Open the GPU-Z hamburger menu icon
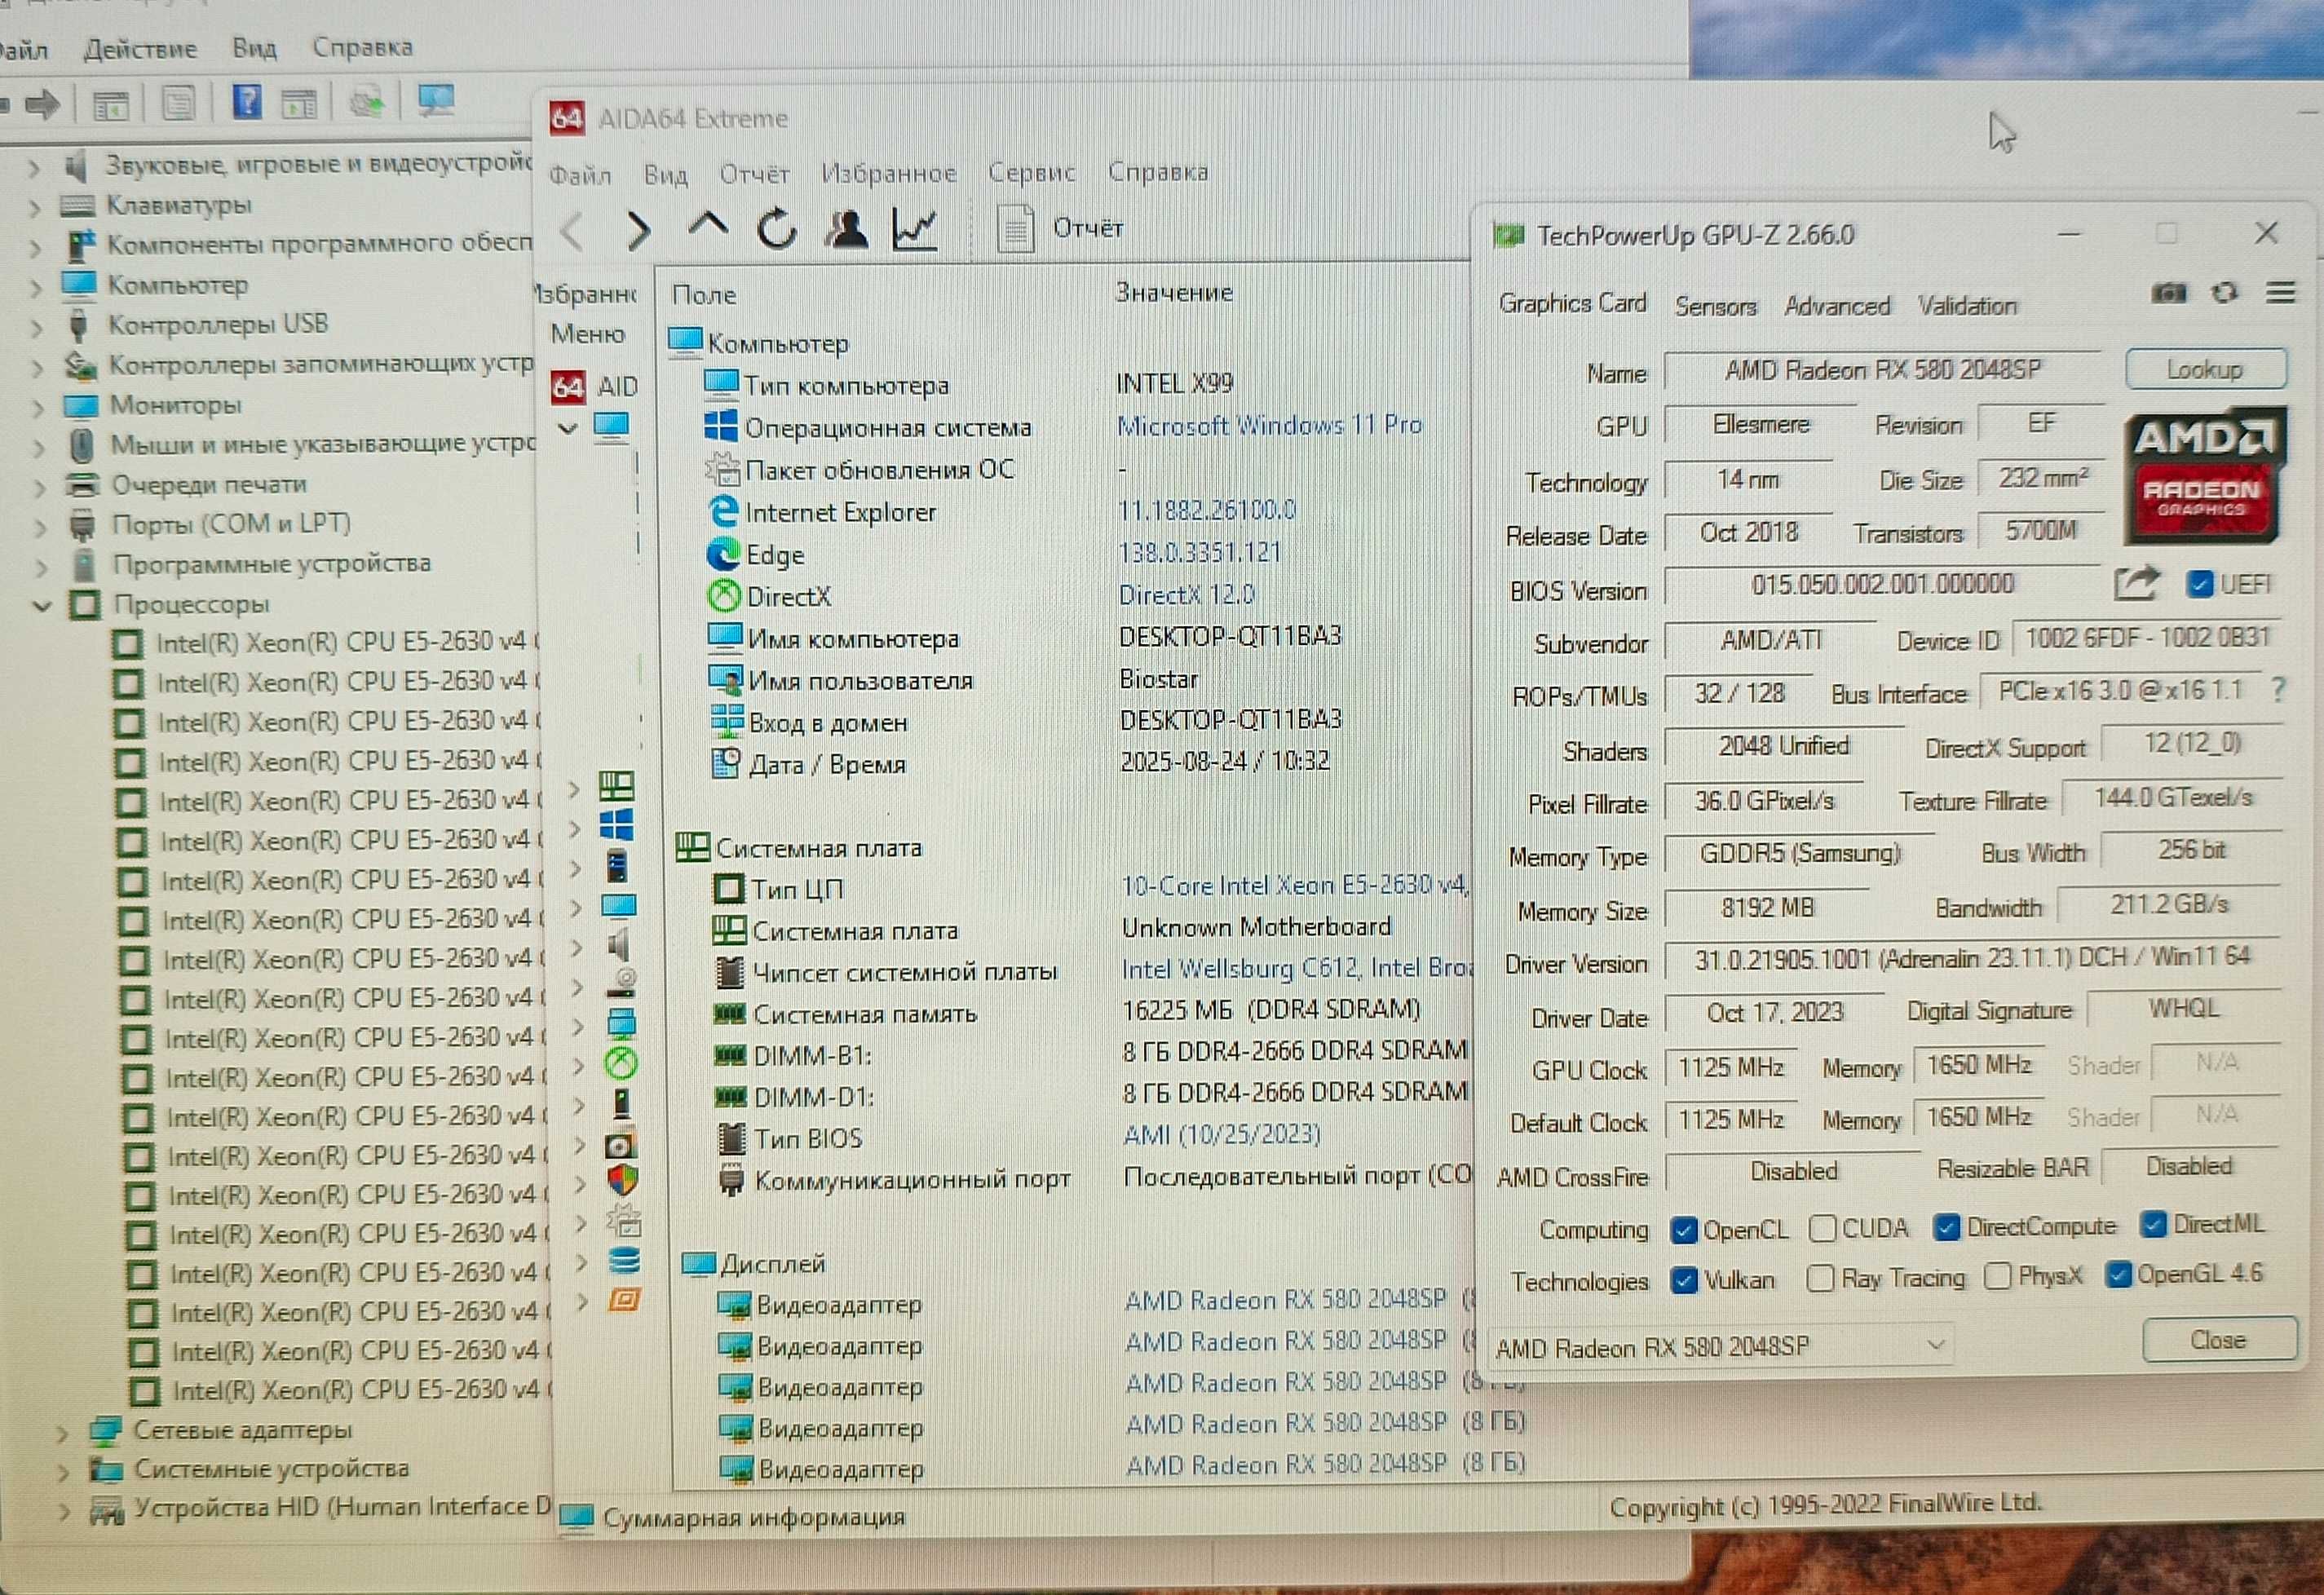The image size is (2324, 1595). click(2280, 293)
